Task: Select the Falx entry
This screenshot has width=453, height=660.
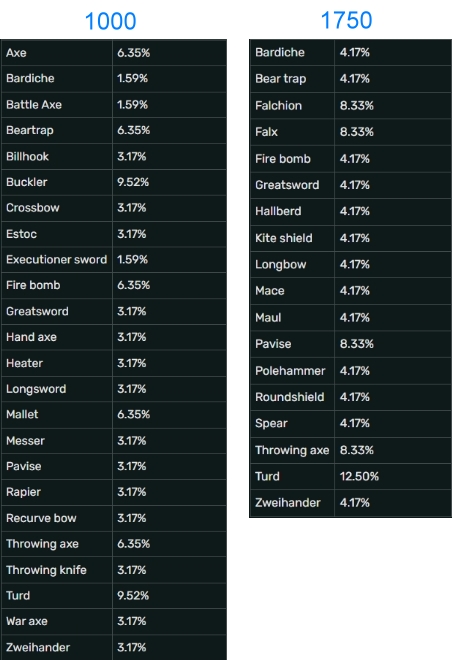Action: [x=266, y=132]
